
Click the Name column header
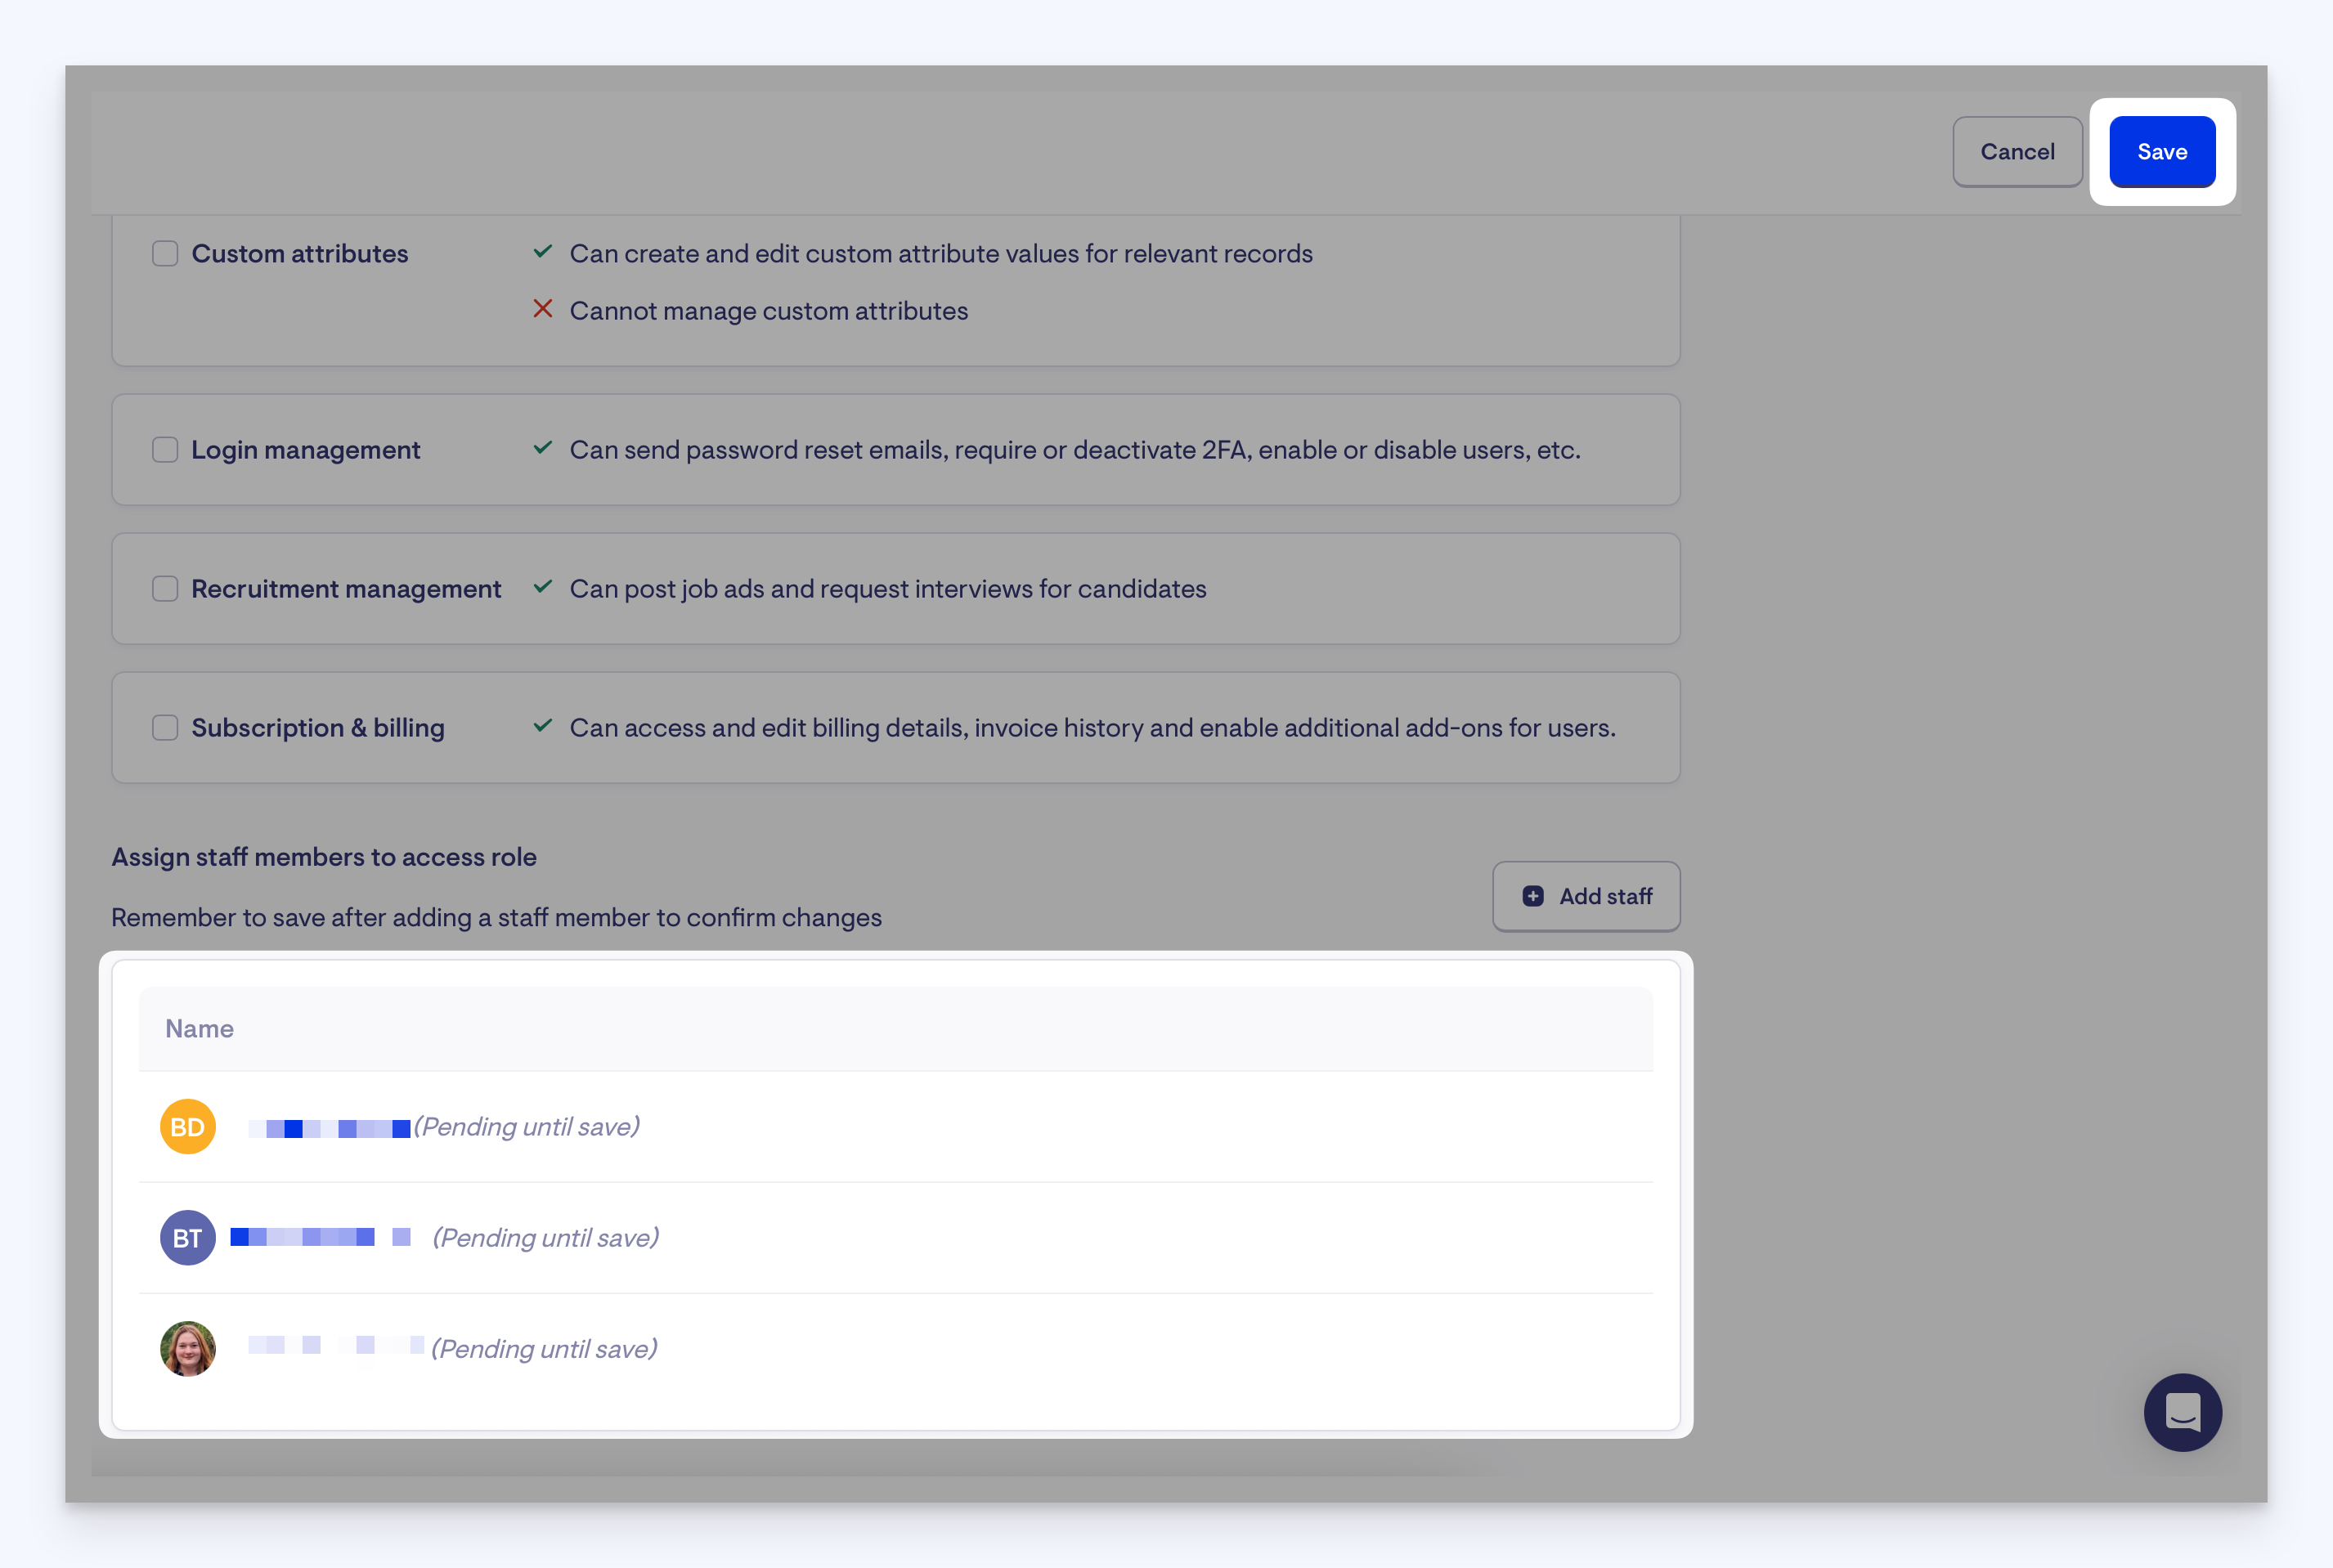click(199, 1029)
